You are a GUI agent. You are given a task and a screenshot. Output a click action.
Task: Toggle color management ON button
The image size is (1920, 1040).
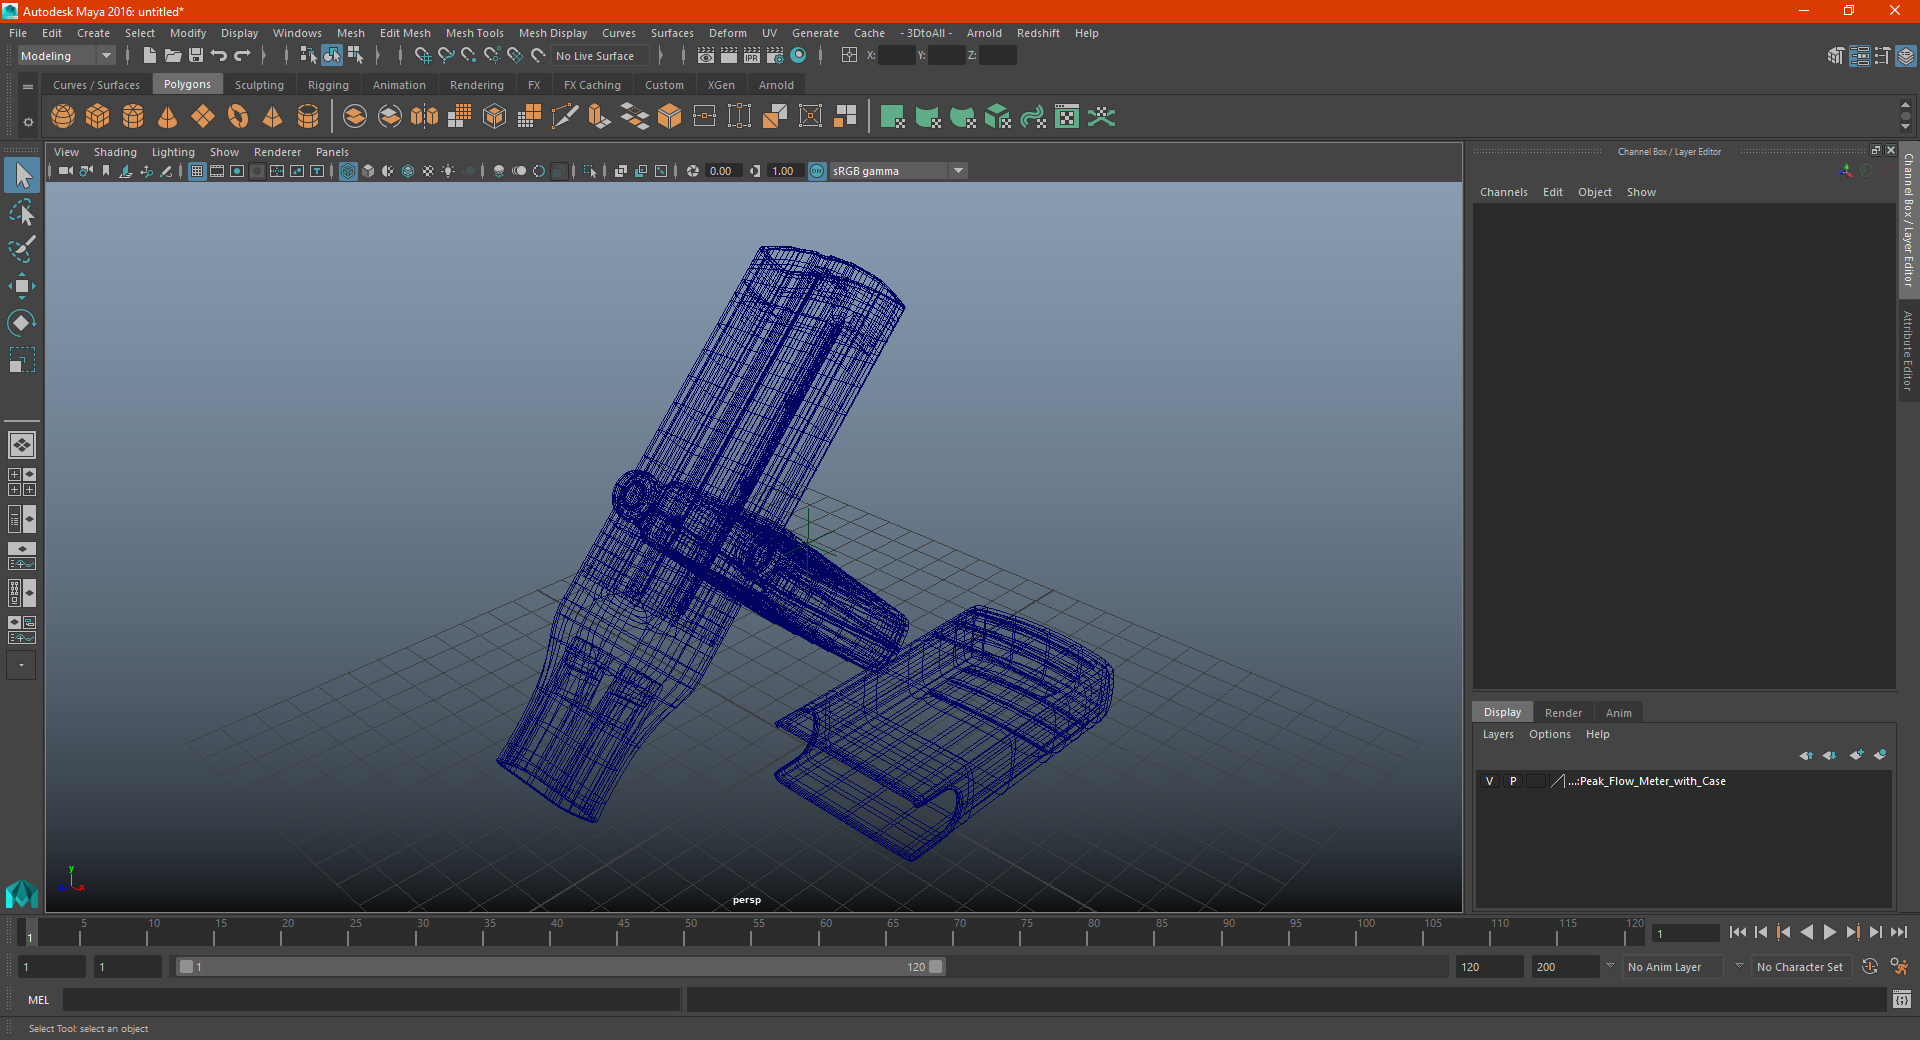(x=817, y=171)
